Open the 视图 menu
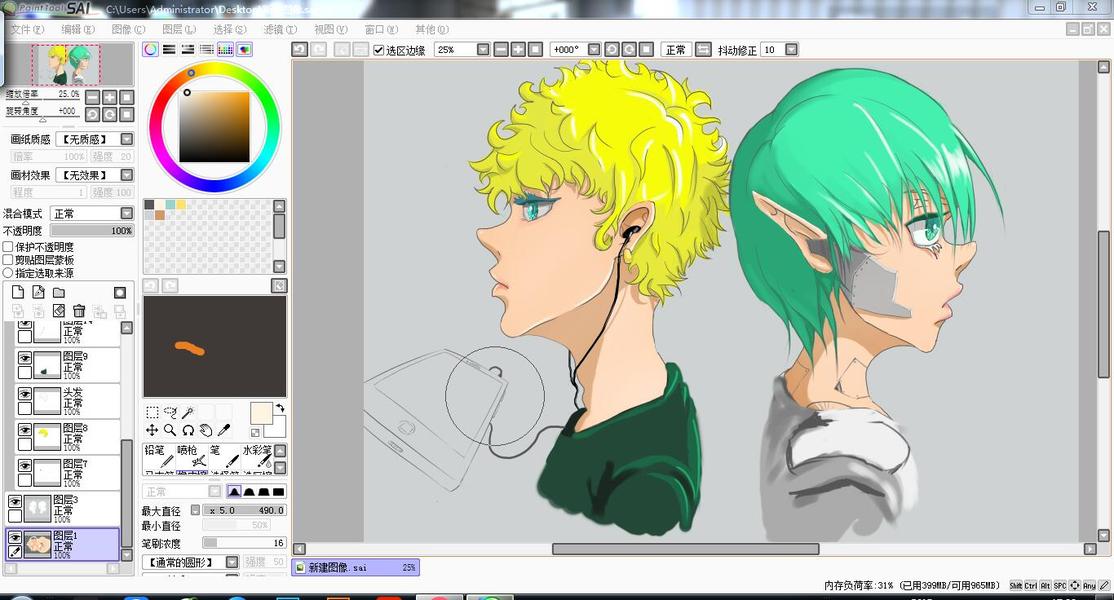This screenshot has width=1114, height=600. point(330,29)
